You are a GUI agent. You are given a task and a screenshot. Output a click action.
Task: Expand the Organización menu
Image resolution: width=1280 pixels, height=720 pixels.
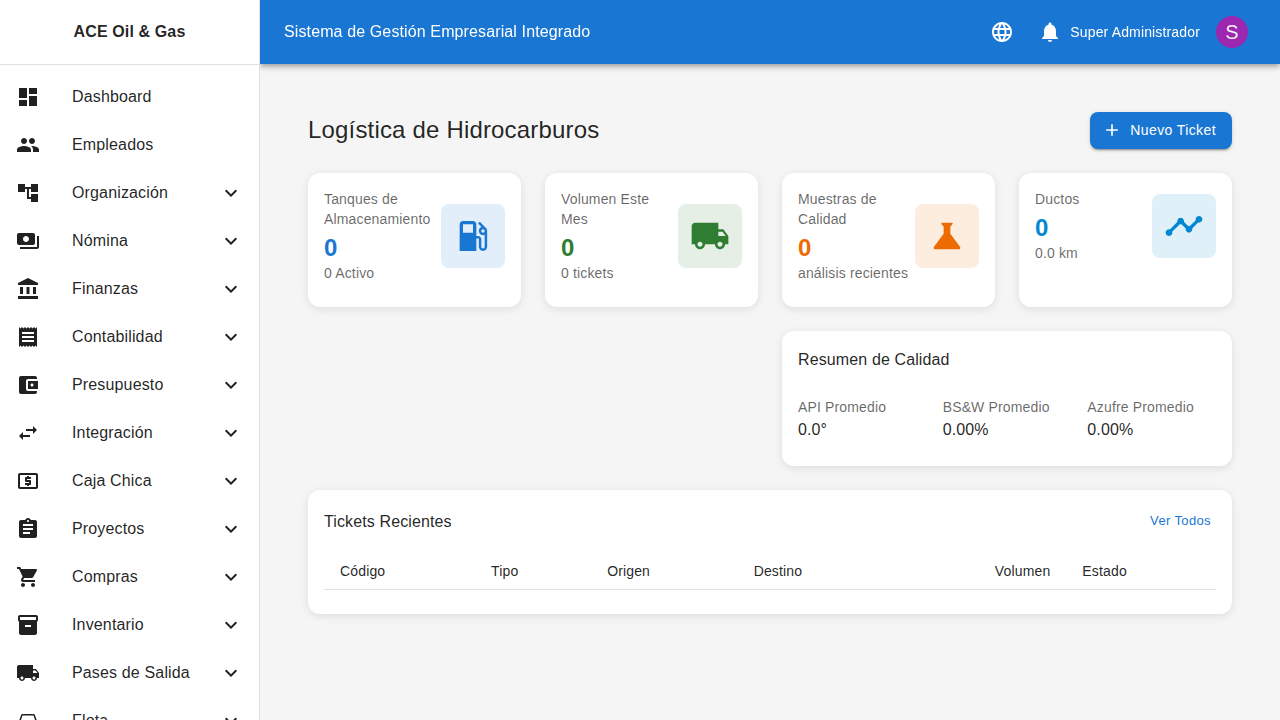click(231, 192)
